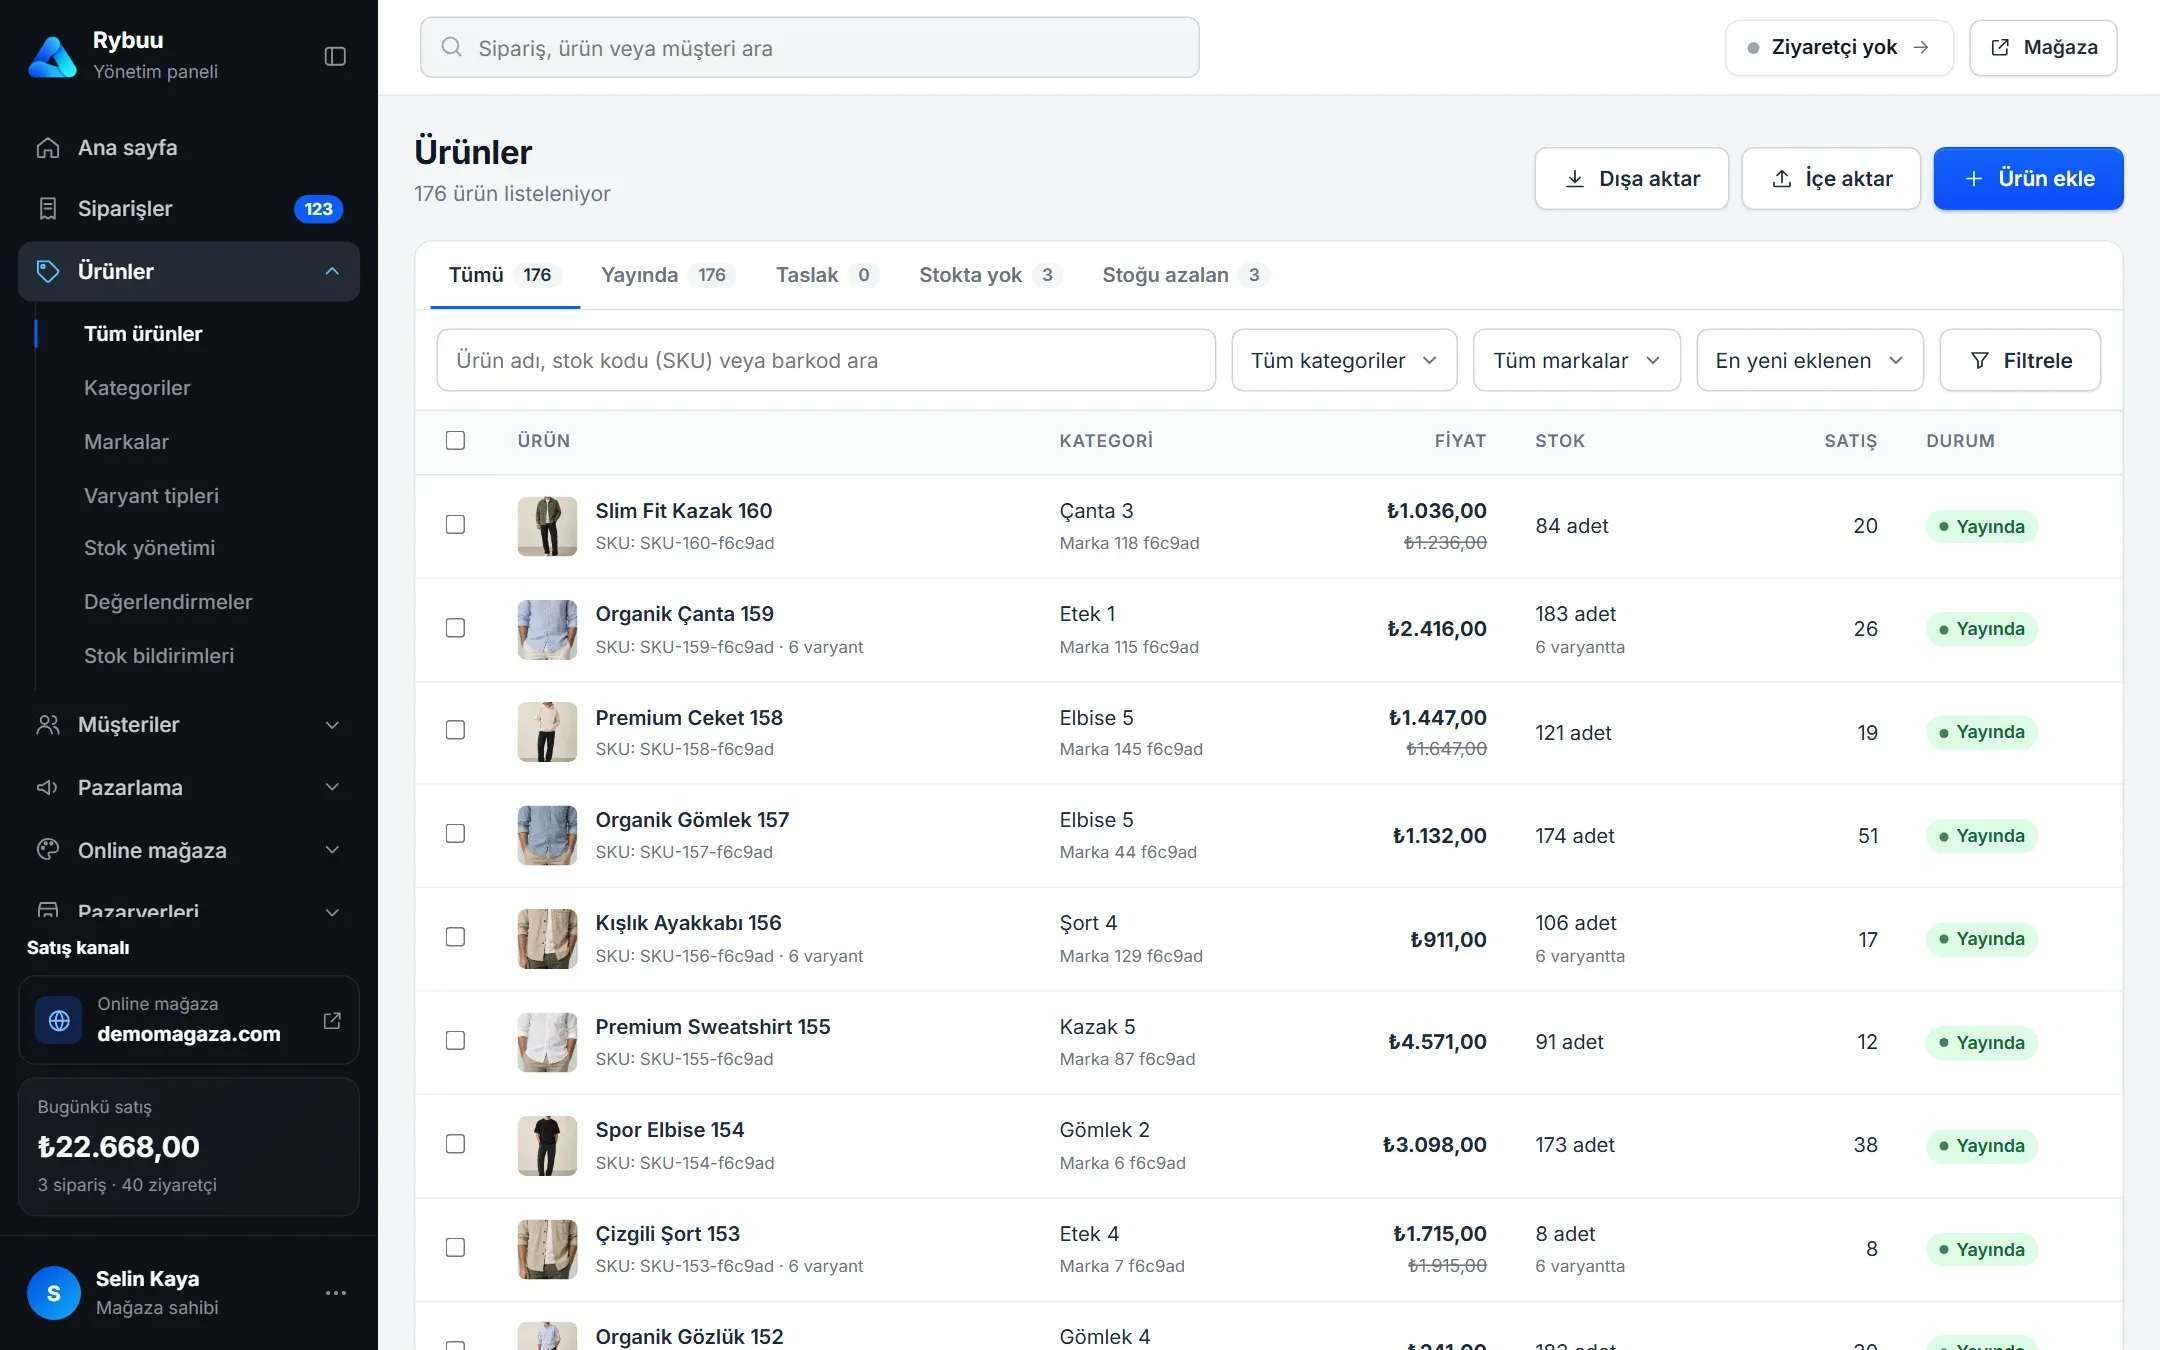Switch to the Yayında tab
Screen dimensions: 2160x1350
(x=668, y=275)
